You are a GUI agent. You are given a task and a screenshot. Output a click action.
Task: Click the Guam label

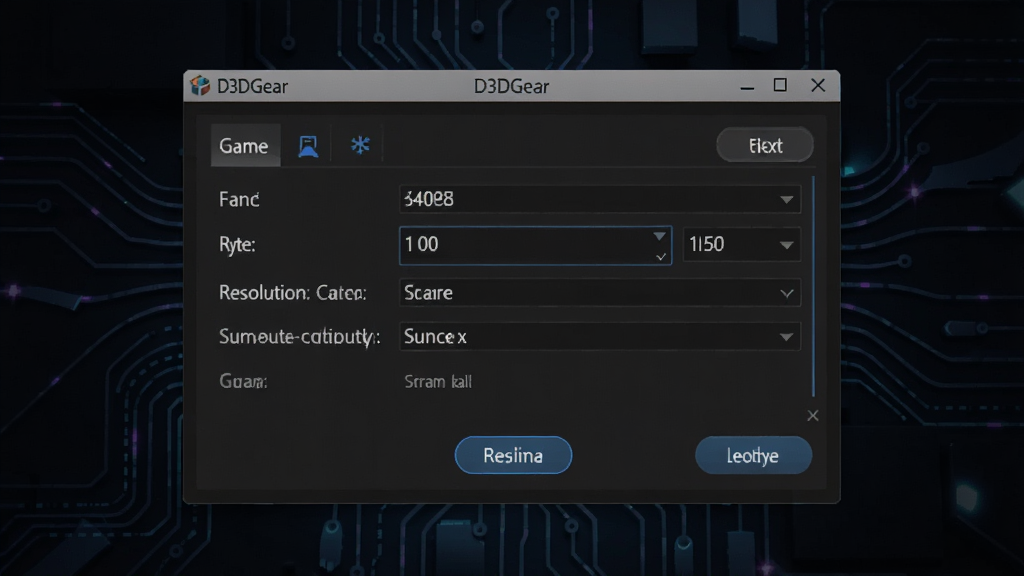(x=243, y=381)
